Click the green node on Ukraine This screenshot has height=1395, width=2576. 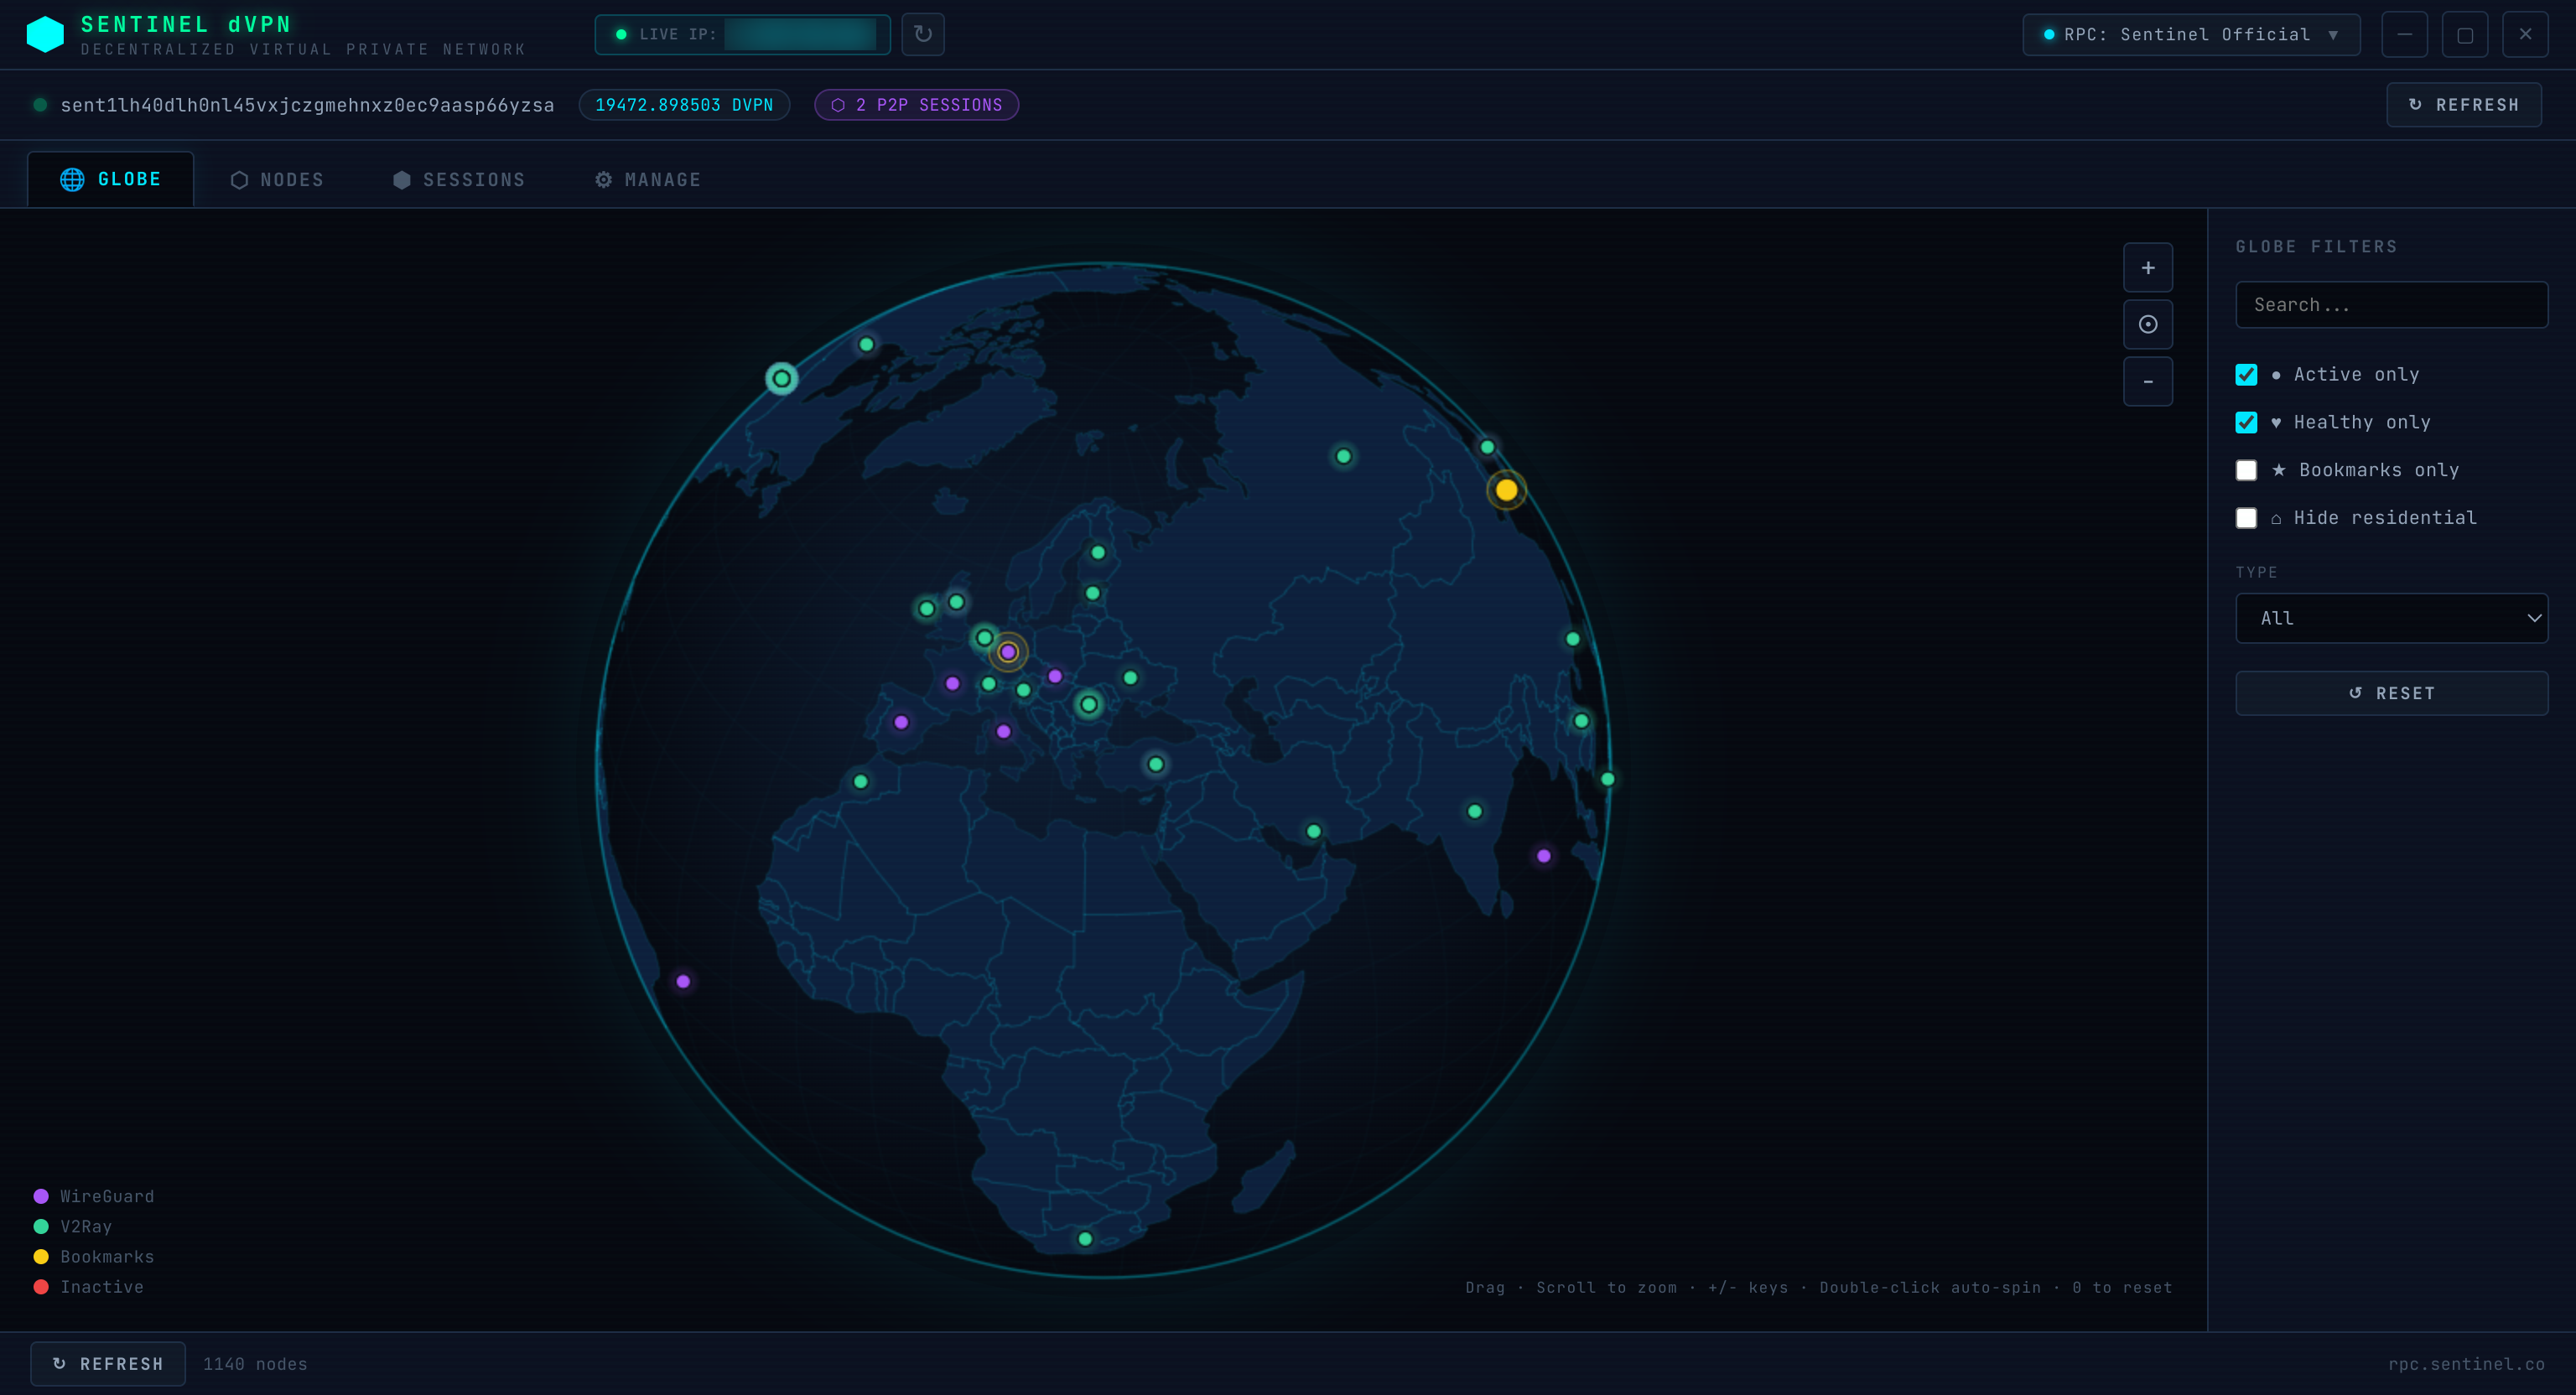click(1131, 677)
